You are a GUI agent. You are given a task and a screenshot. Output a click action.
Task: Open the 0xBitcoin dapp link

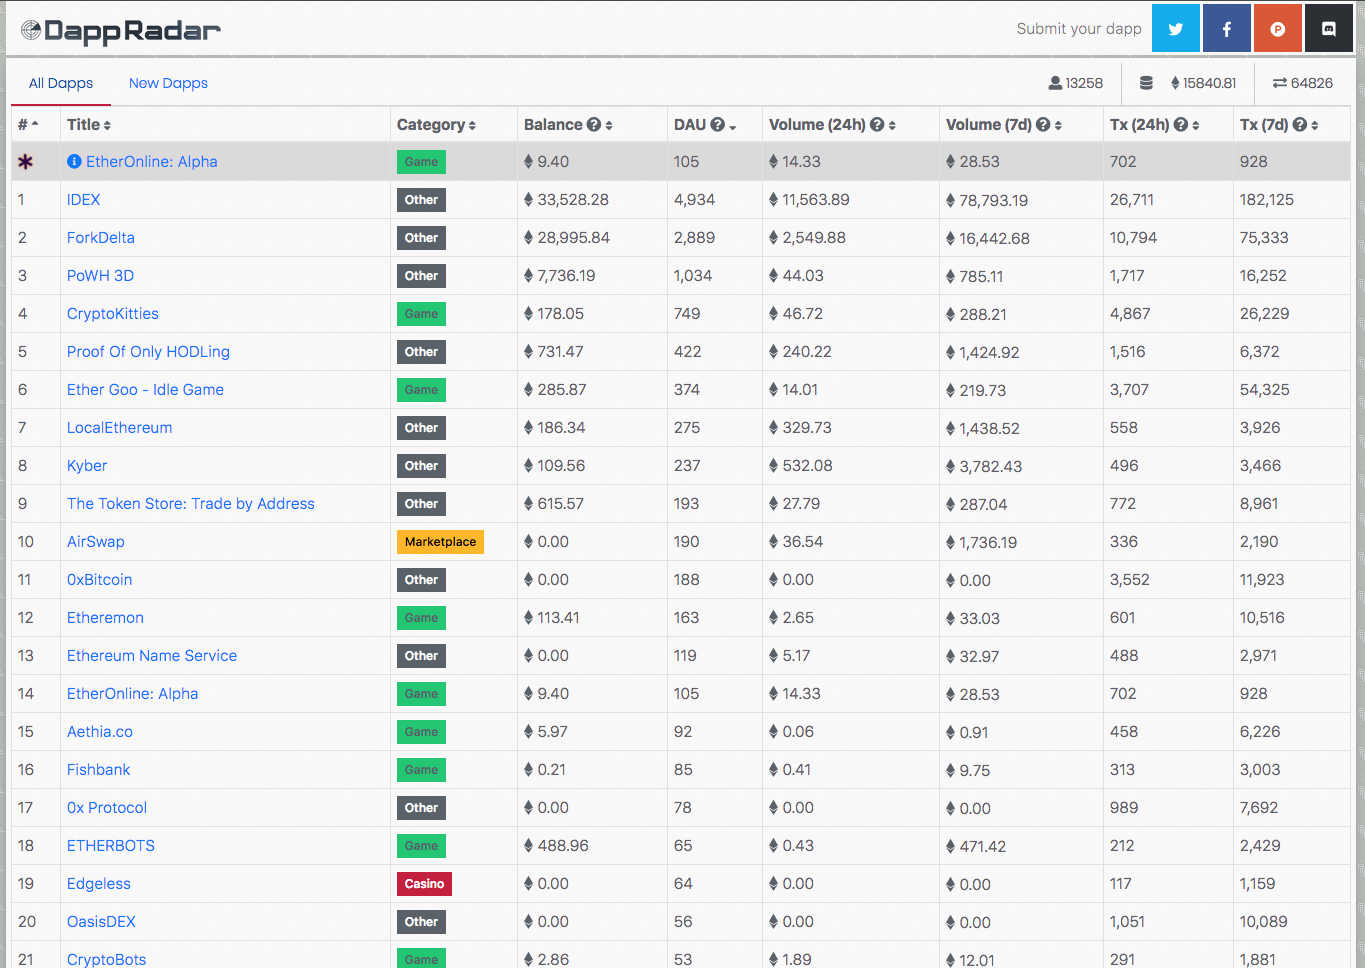point(100,579)
